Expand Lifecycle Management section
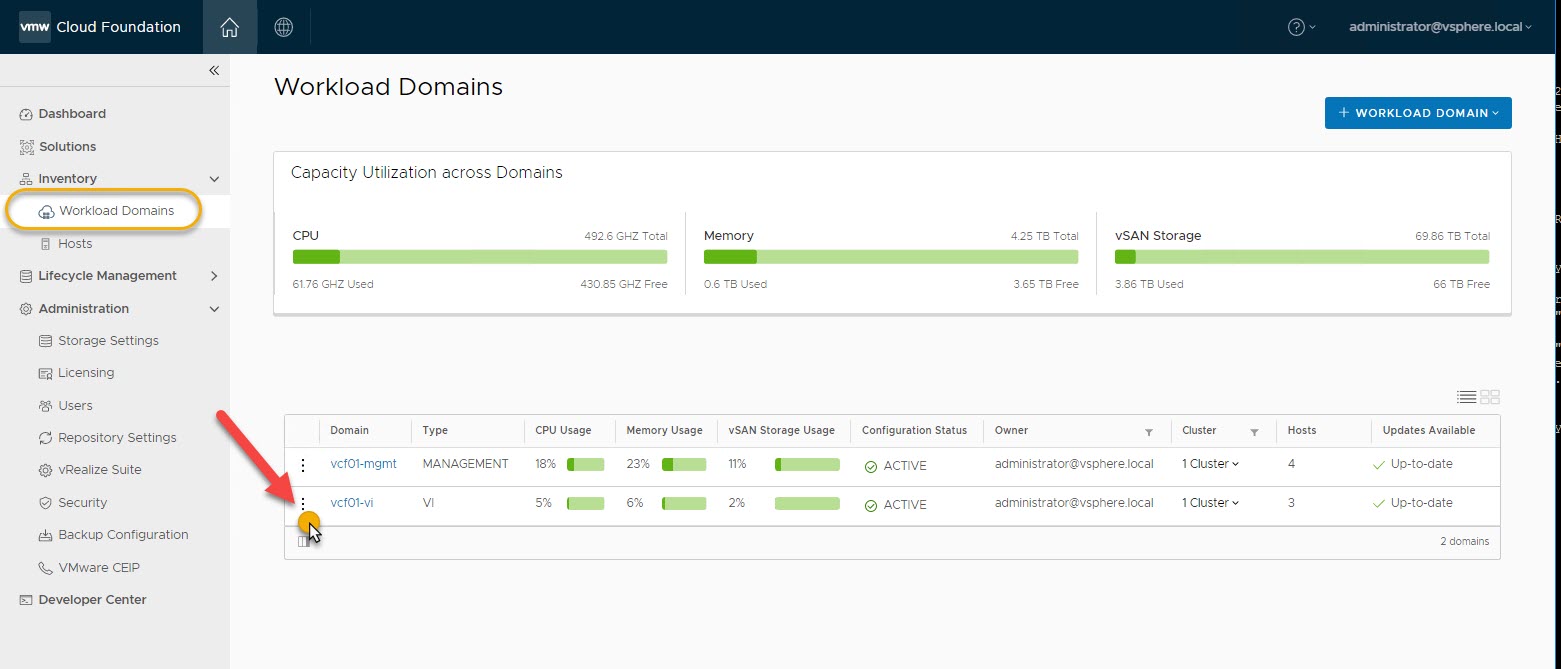The image size is (1561, 669). [214, 276]
